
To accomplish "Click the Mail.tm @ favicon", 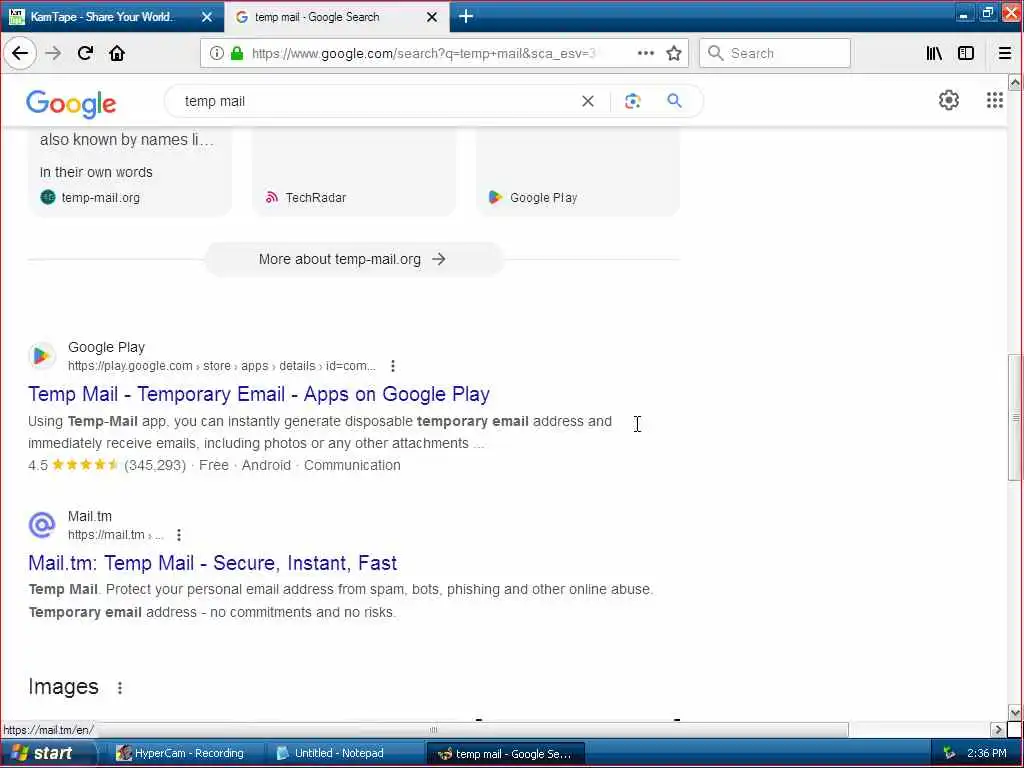I will [x=41, y=525].
